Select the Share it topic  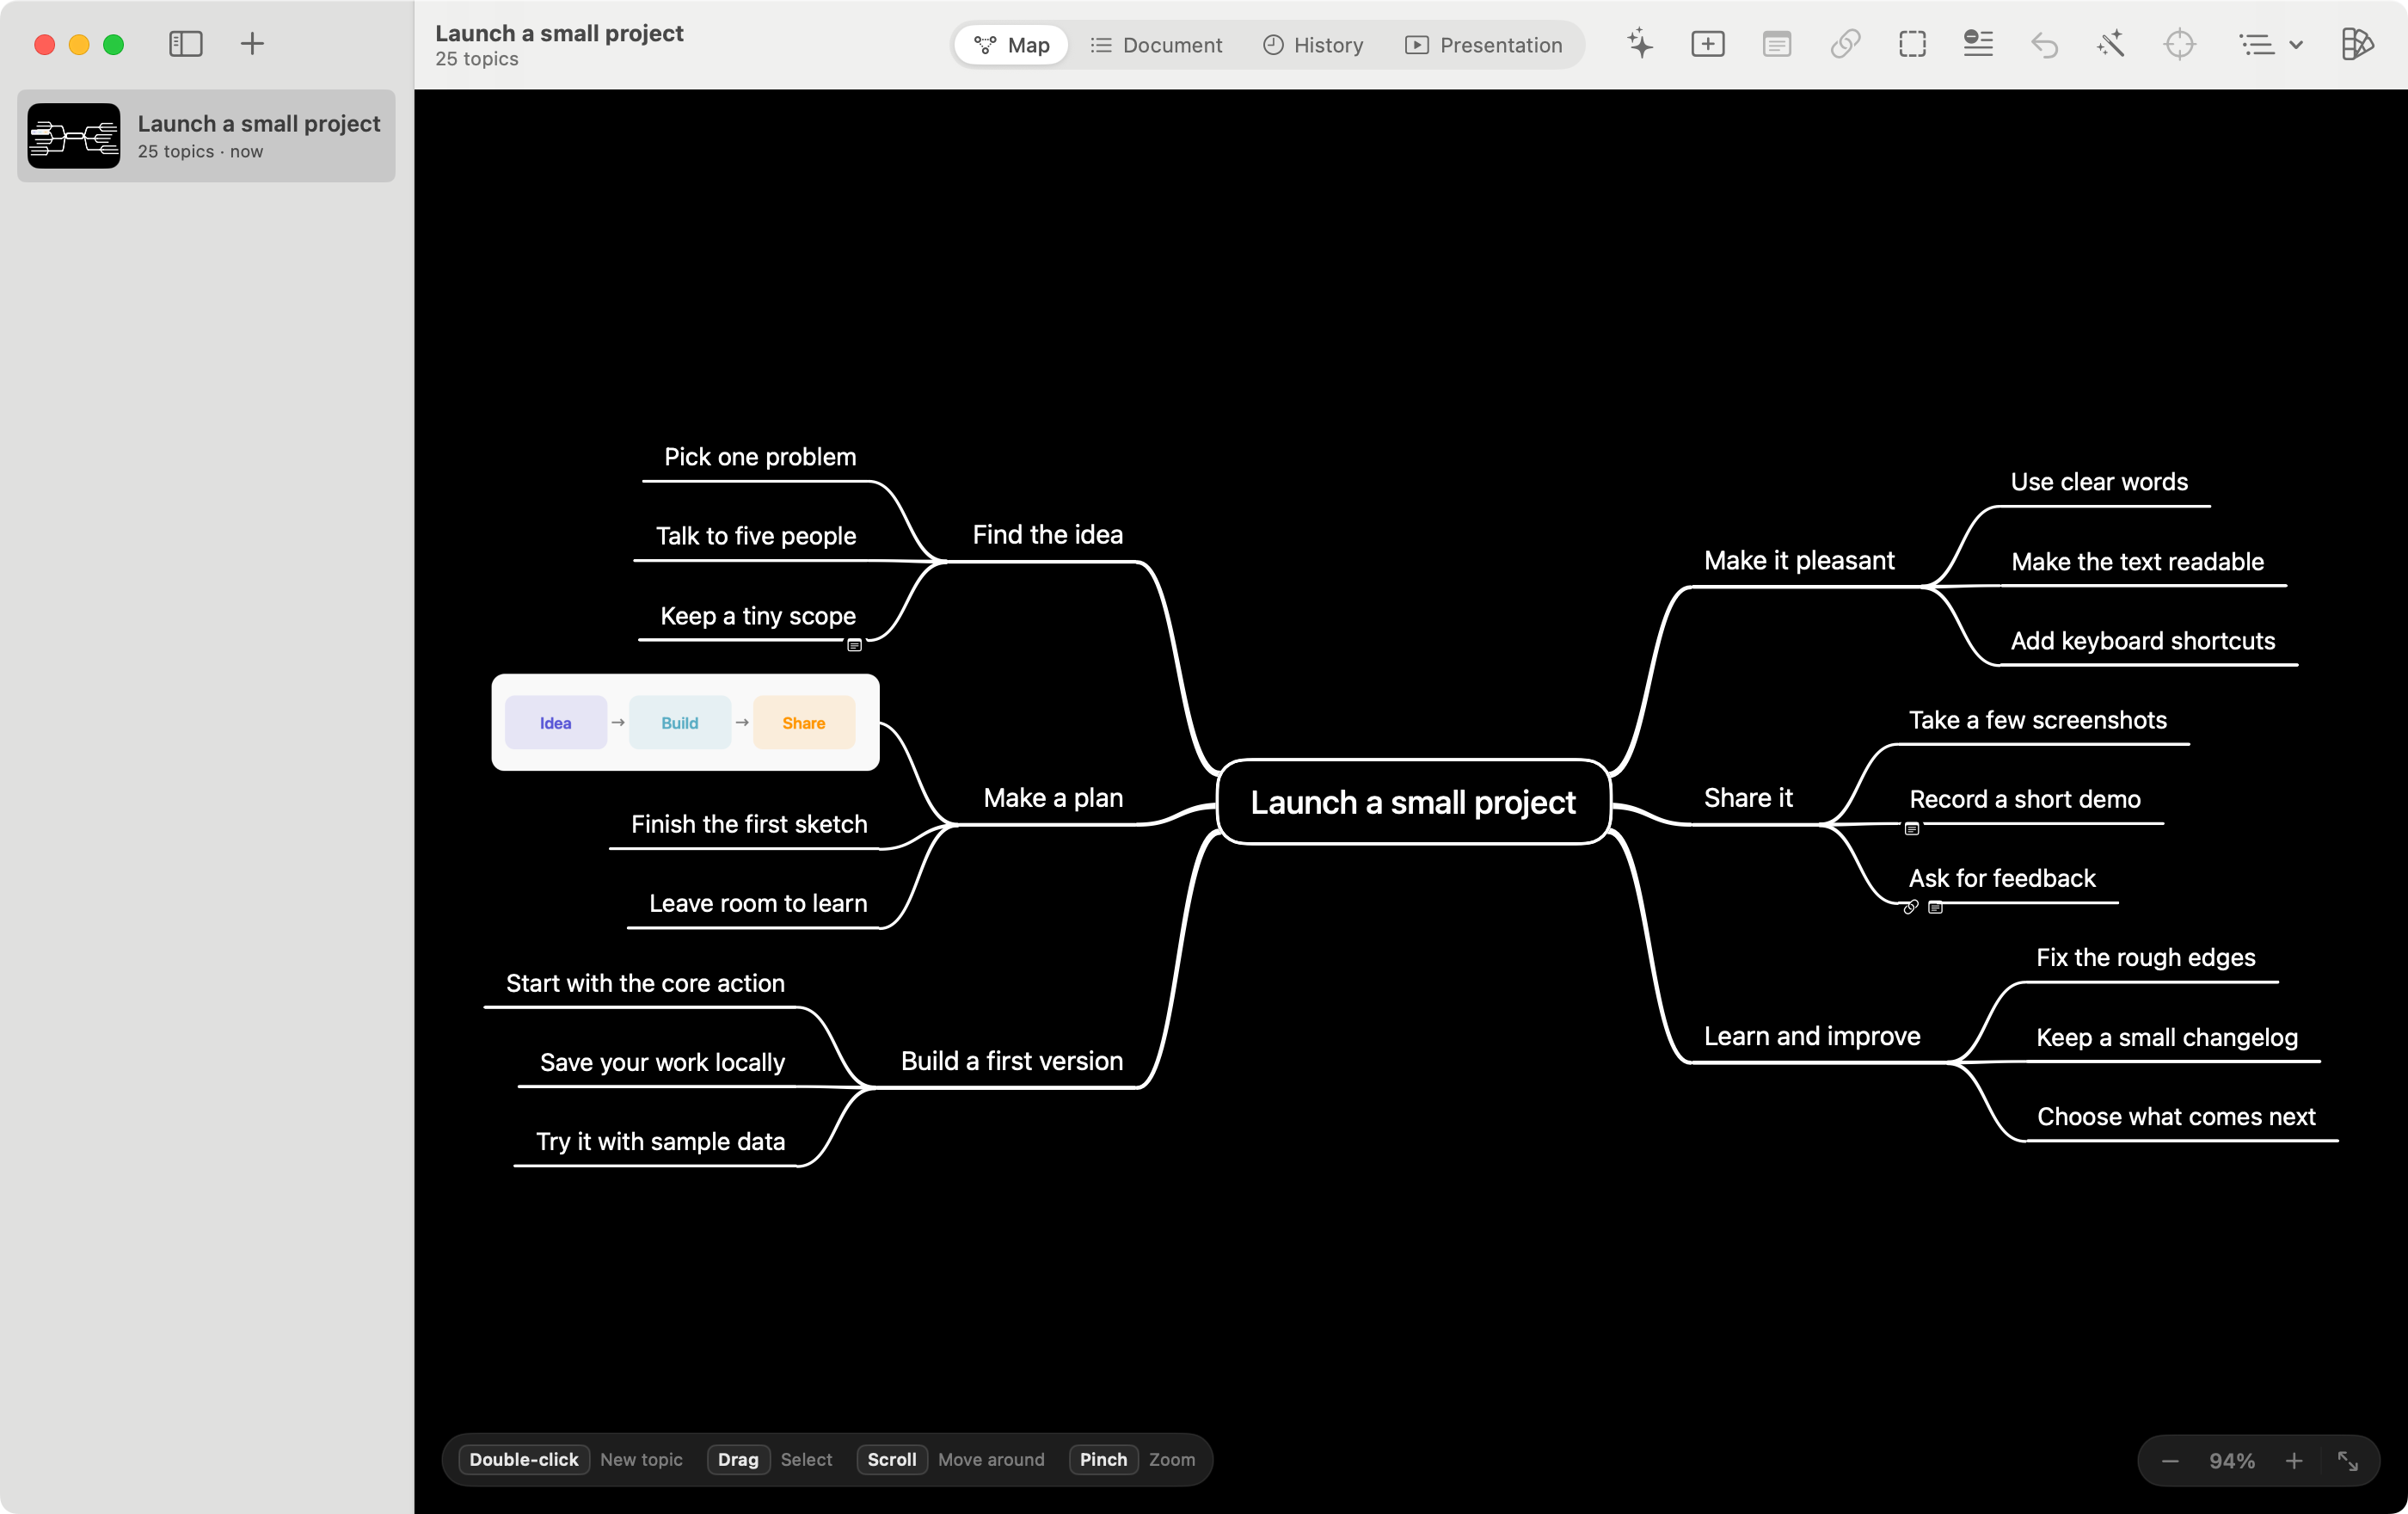click(1748, 798)
